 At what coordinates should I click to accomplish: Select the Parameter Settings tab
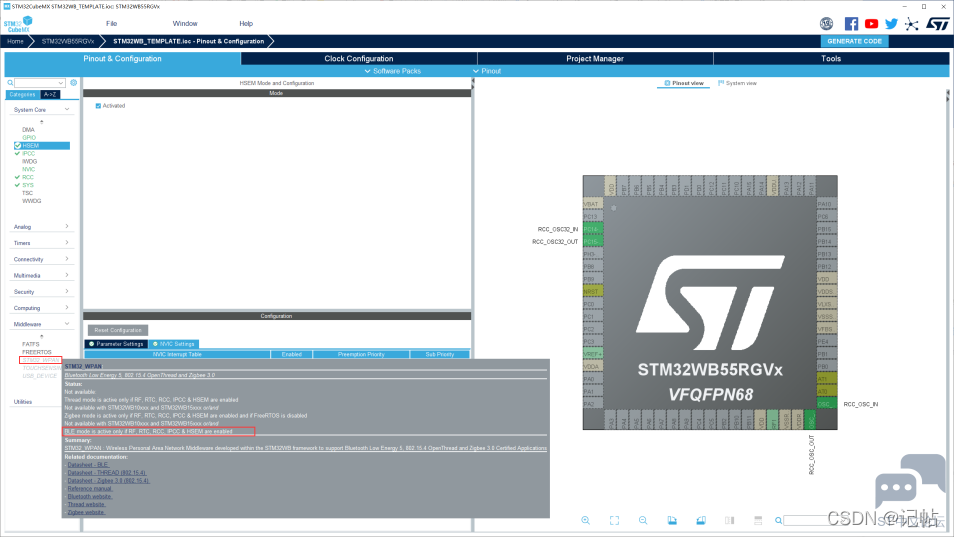(x=116, y=344)
